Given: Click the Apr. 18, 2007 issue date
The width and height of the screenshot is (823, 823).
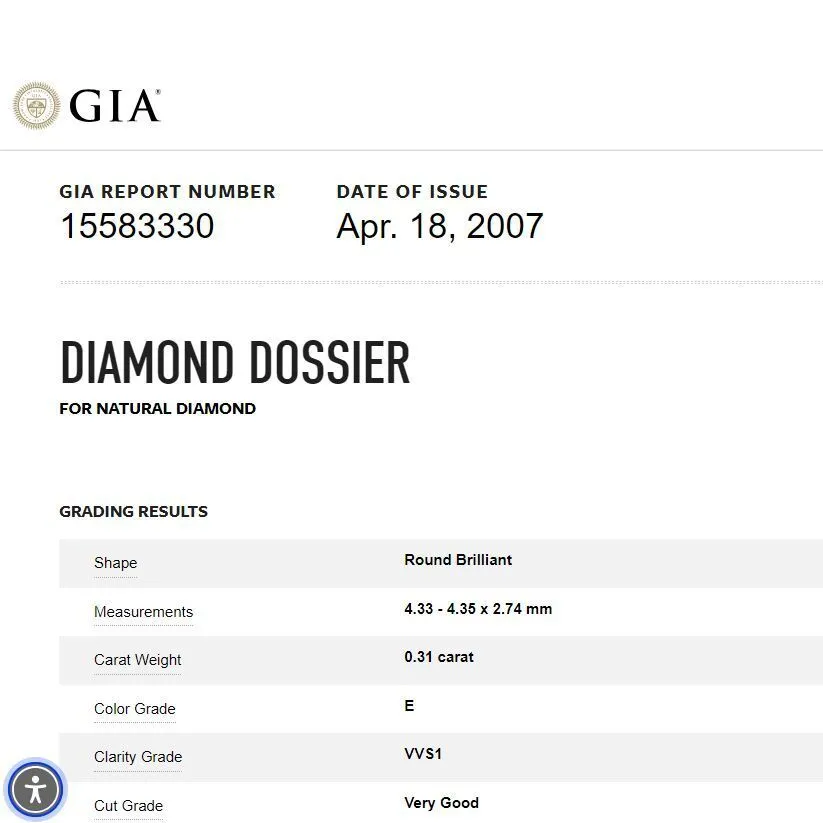Looking at the screenshot, I should (439, 226).
